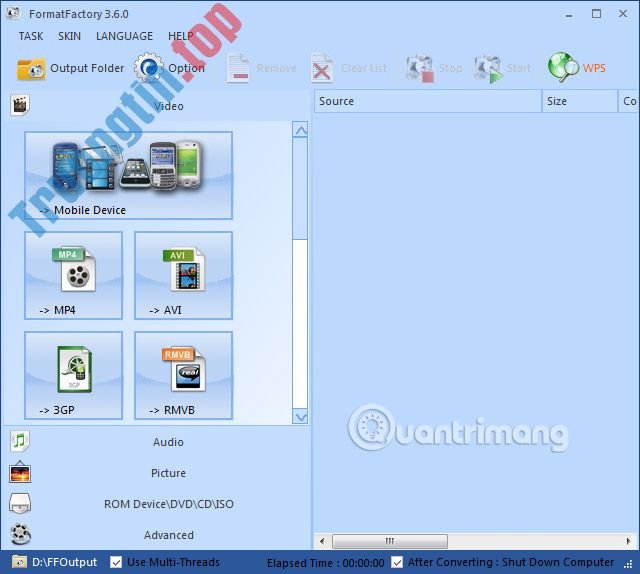Sort by the Source column header
Screen dimensions: 640x574
coord(428,101)
